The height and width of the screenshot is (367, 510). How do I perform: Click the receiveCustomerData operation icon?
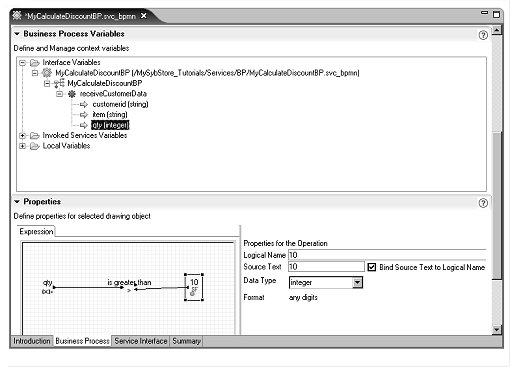pyautogui.click(x=72, y=94)
